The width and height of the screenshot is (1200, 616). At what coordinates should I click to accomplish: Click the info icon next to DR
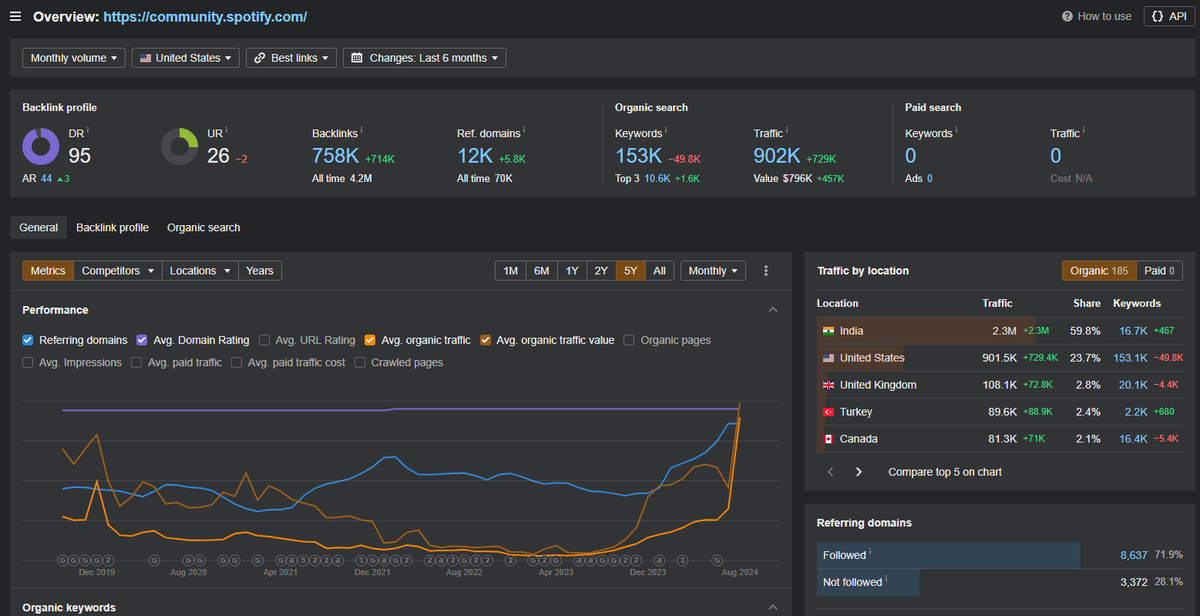[x=87, y=131]
